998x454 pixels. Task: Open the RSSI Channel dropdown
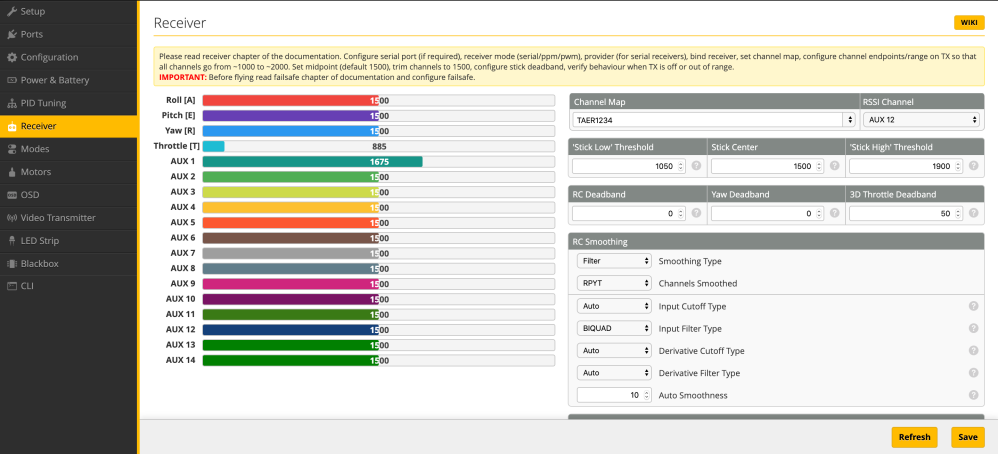[920, 120]
